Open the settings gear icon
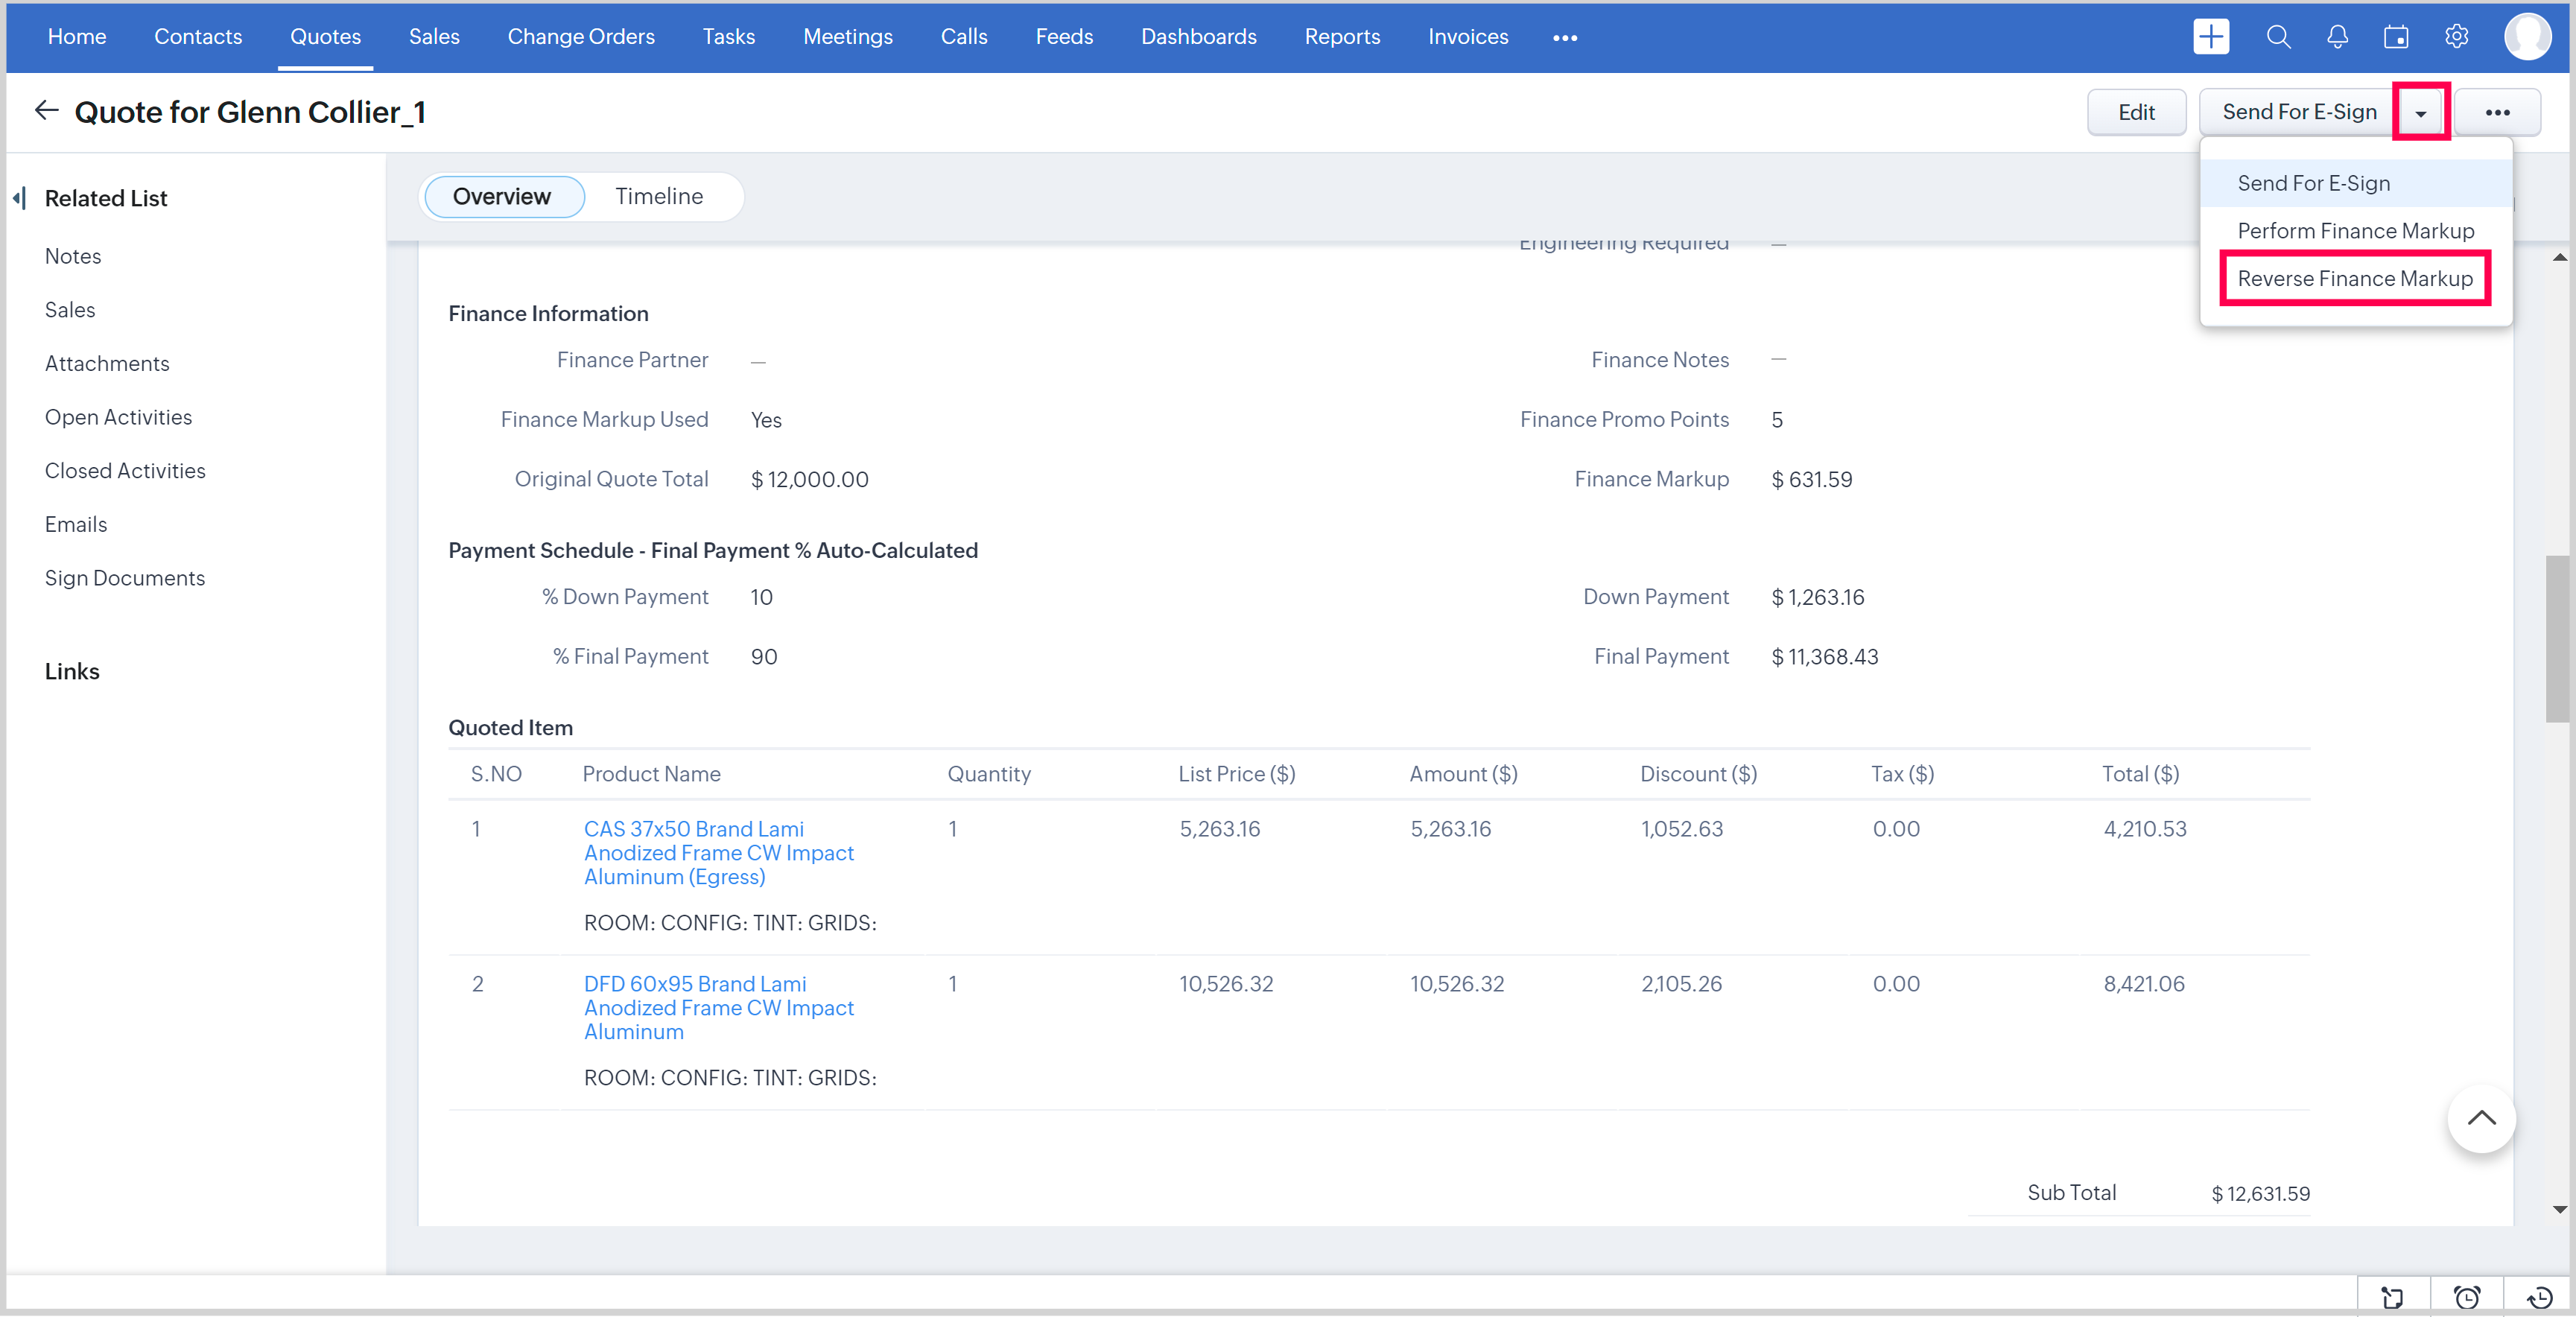The height and width of the screenshot is (1317, 2576). pos(2456,37)
